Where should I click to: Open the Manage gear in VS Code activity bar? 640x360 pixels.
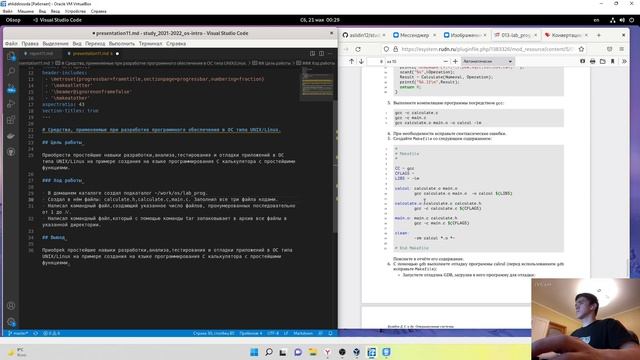(11, 322)
